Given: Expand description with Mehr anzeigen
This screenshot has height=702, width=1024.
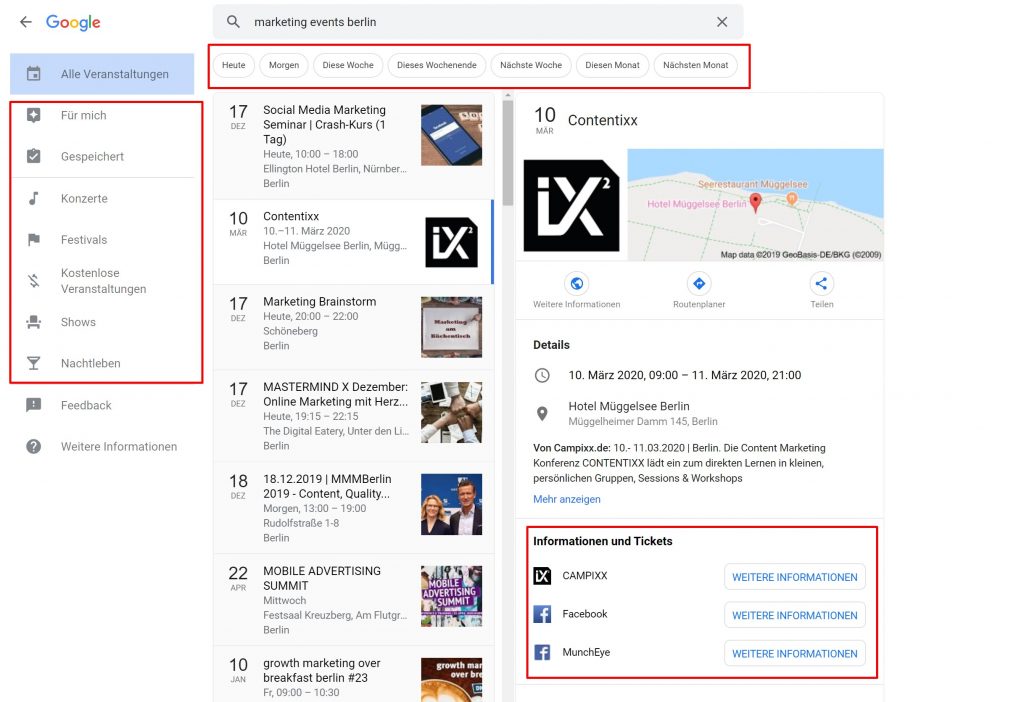Looking at the screenshot, I should pos(566,499).
